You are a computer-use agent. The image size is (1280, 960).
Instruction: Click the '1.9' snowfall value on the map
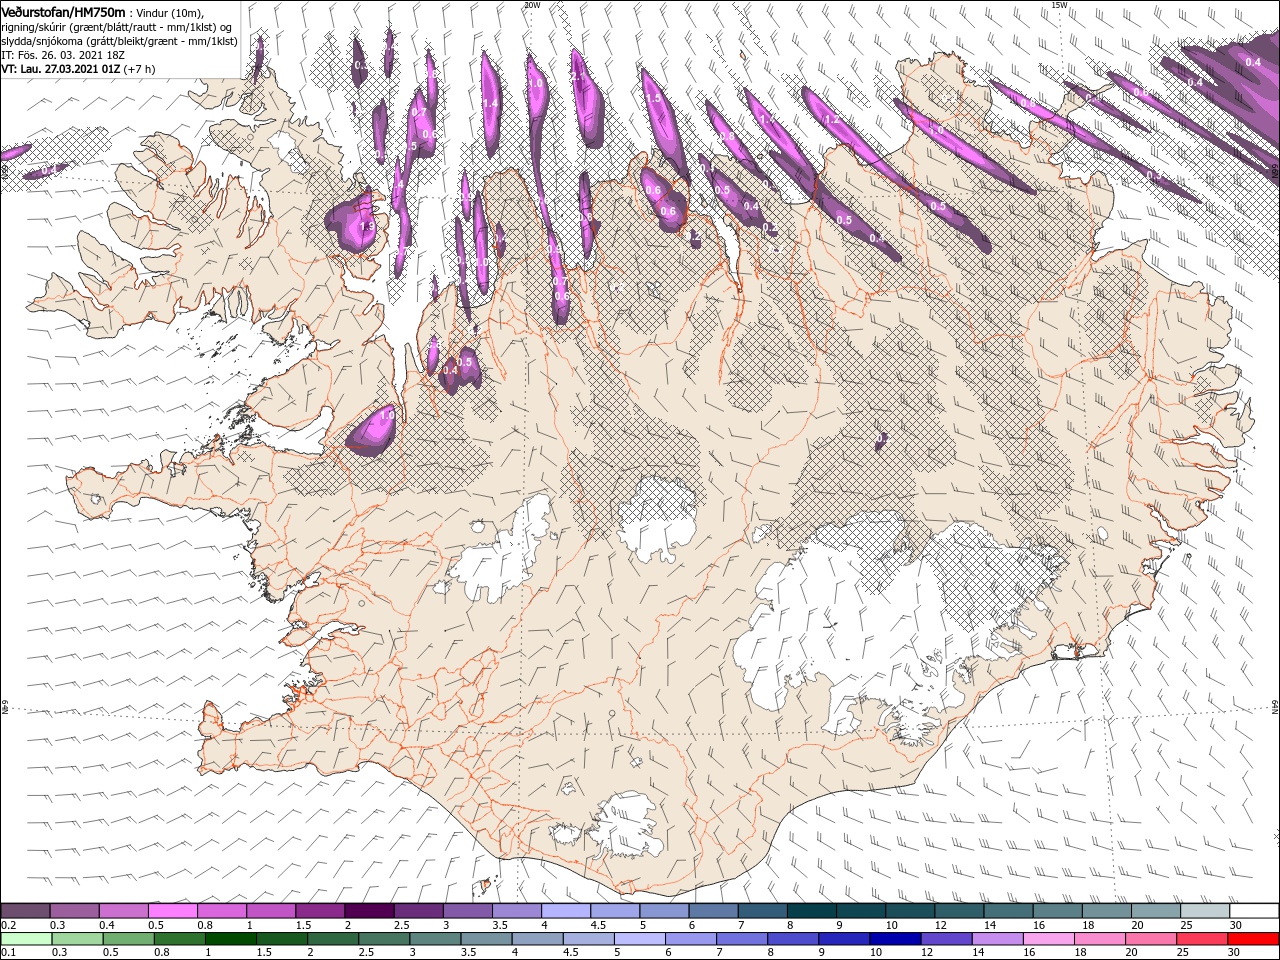pos(366,227)
